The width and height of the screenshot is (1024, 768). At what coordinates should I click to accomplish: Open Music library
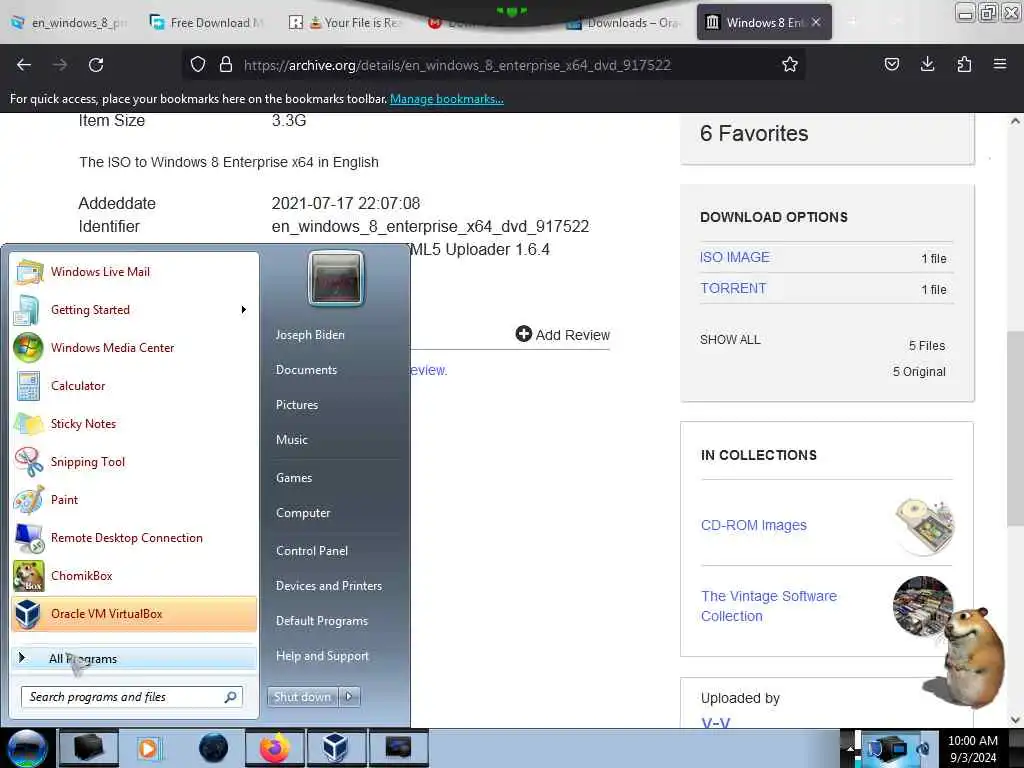tap(291, 440)
